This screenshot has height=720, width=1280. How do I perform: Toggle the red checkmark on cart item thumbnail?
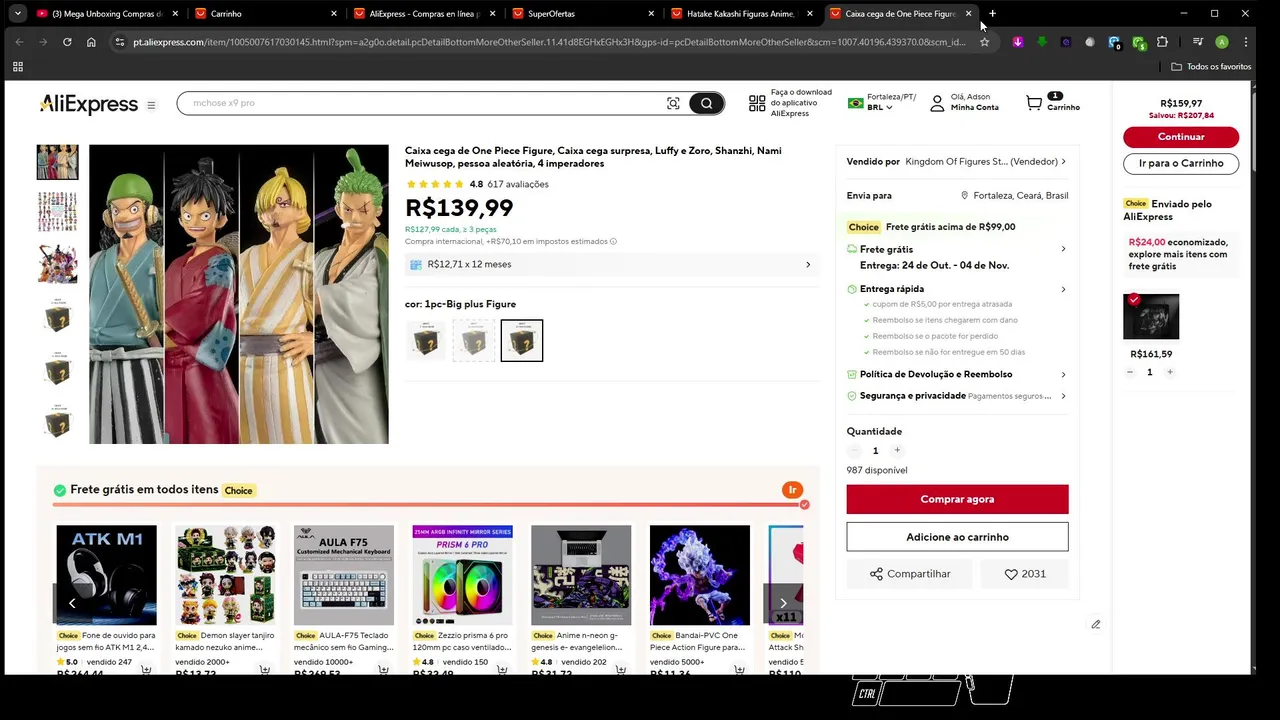pos(1133,300)
